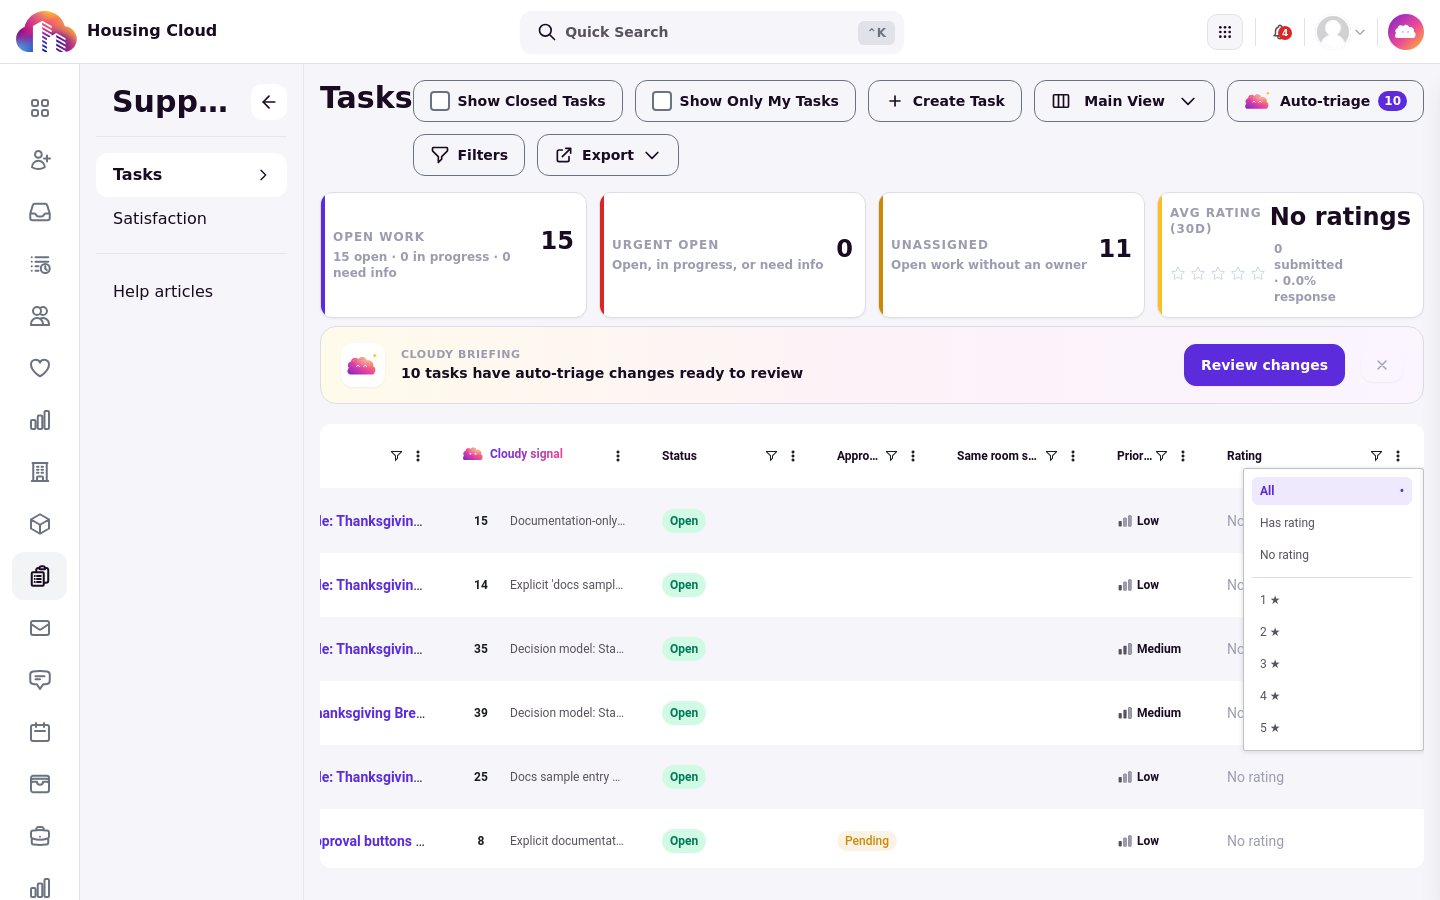The width and height of the screenshot is (1440, 900).
Task: Choose 5 star rating filter
Action: point(1332,728)
